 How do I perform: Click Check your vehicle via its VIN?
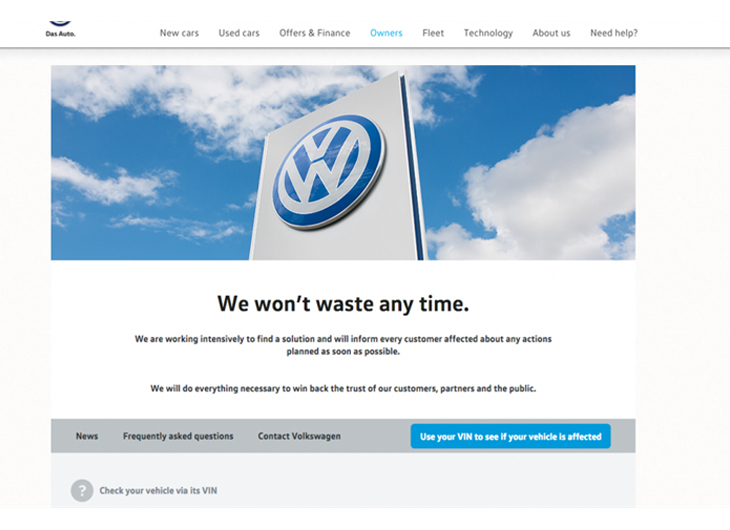(x=158, y=490)
